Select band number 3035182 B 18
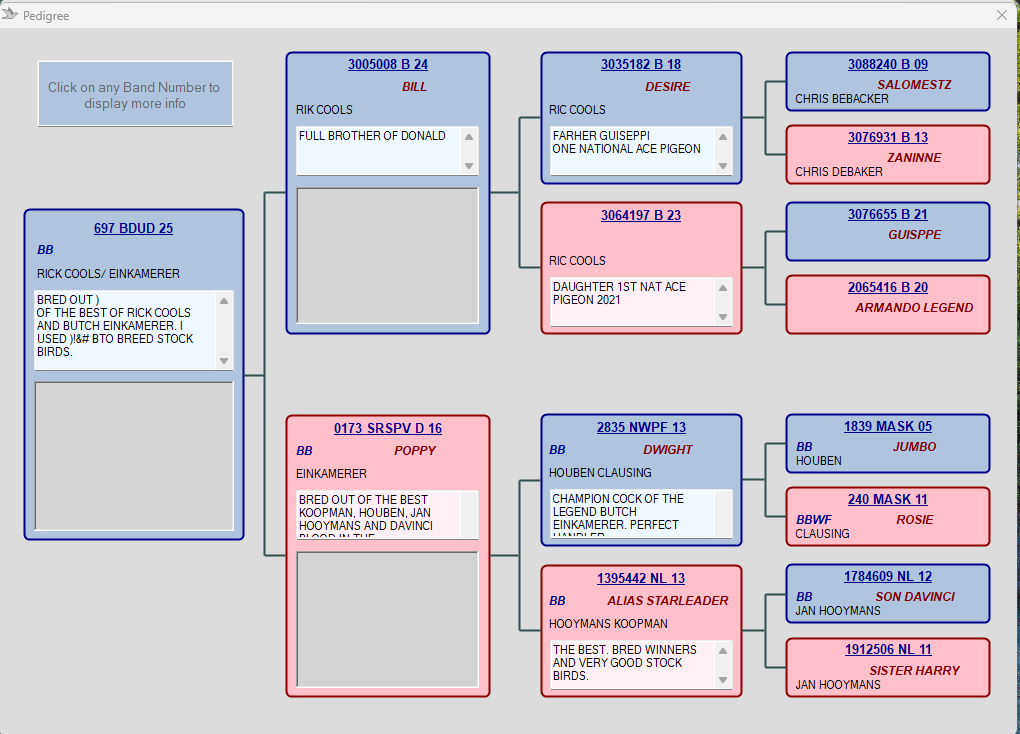 tap(641, 65)
